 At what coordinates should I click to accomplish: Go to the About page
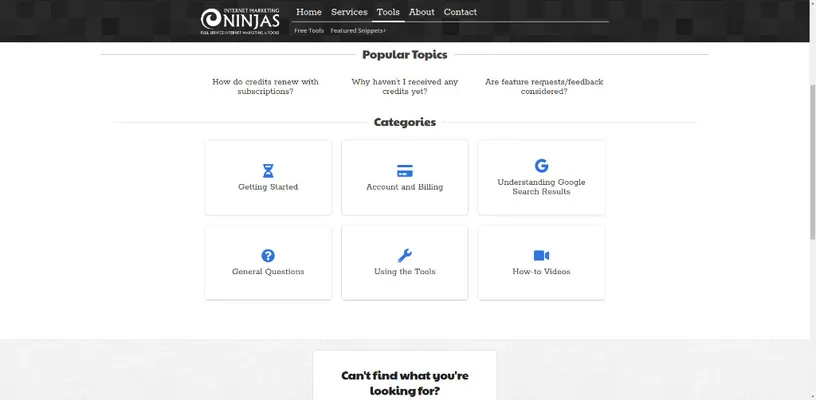(x=421, y=12)
